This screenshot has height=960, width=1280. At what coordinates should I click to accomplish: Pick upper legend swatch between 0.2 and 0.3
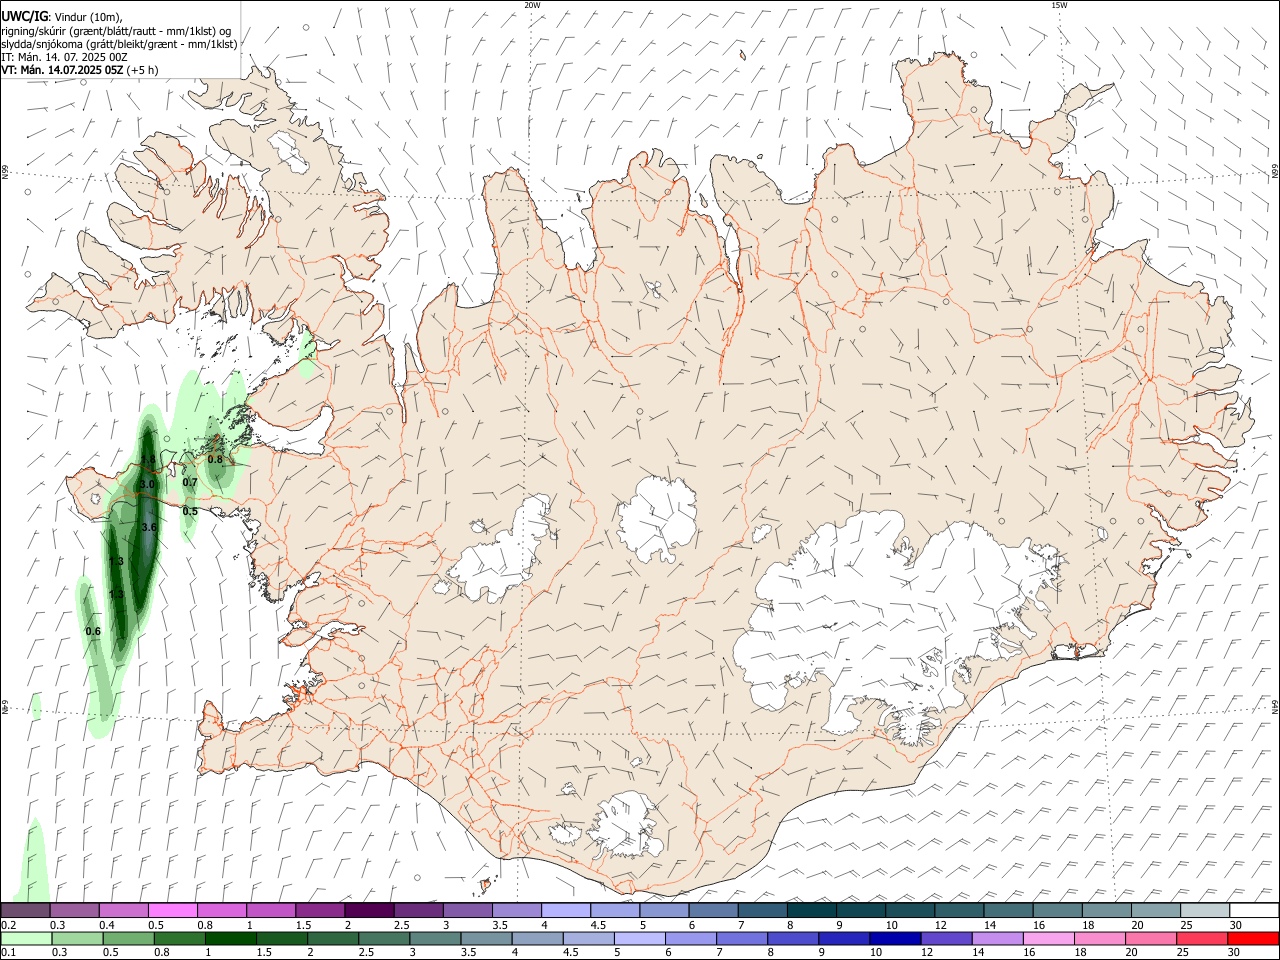pyautogui.click(x=26, y=910)
